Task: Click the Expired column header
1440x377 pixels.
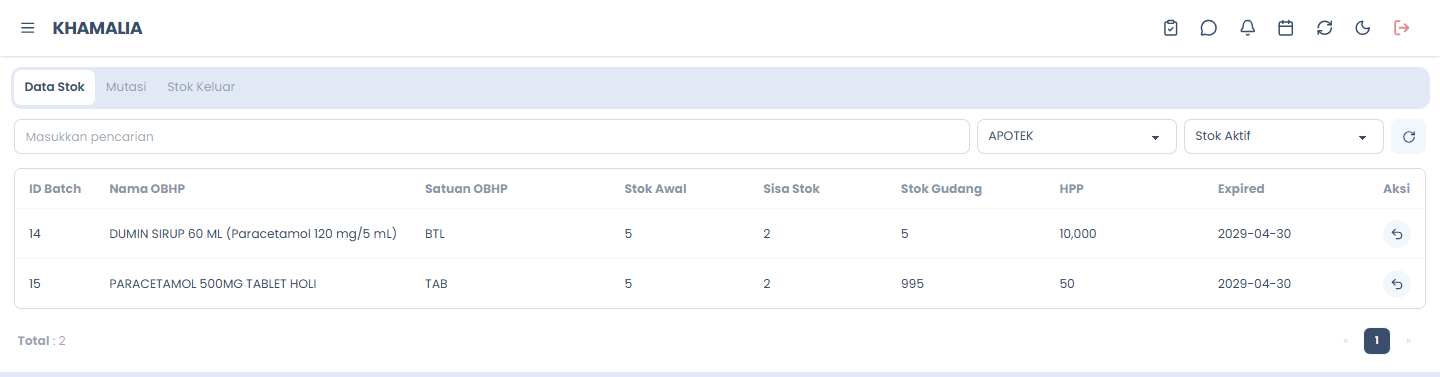Action: 1241,189
